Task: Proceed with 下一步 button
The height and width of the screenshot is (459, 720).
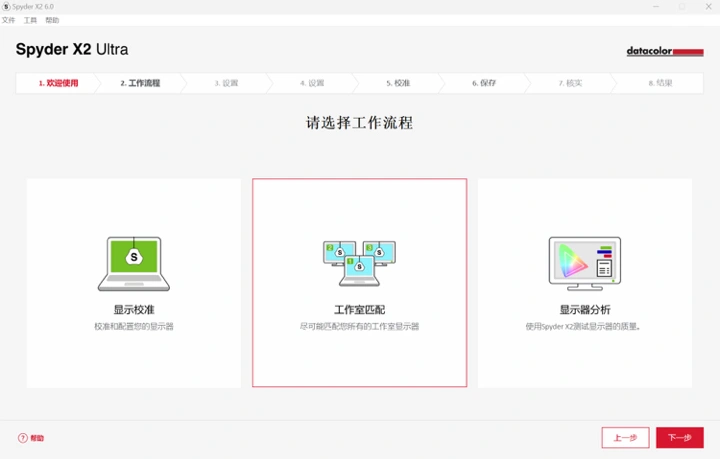Action: tap(680, 438)
